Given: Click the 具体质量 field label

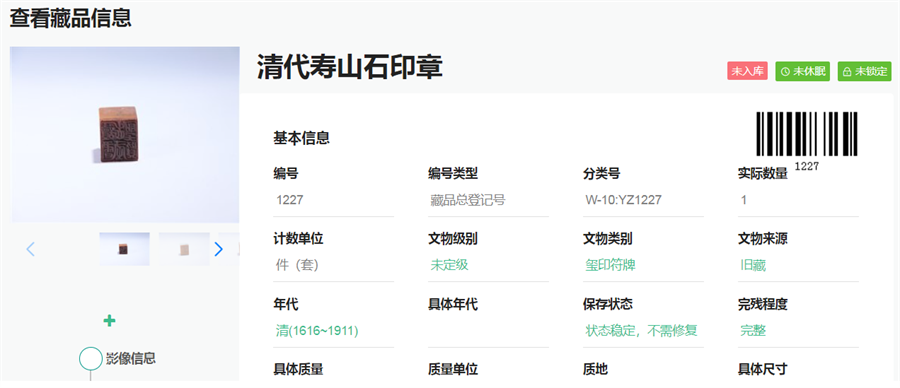Looking at the screenshot, I should [298, 370].
